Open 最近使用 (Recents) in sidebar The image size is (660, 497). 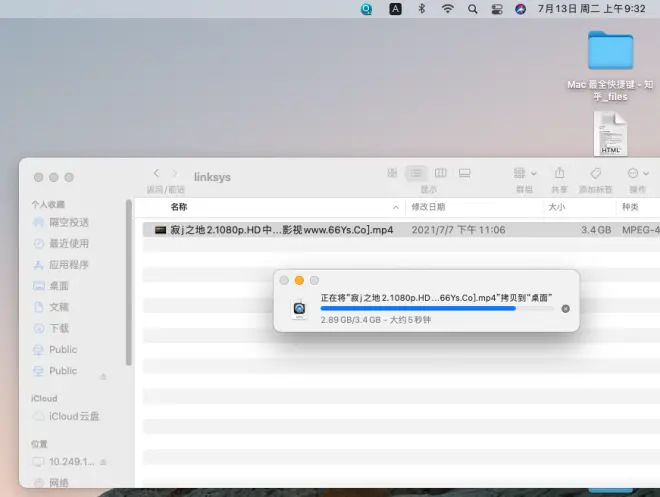61,243
